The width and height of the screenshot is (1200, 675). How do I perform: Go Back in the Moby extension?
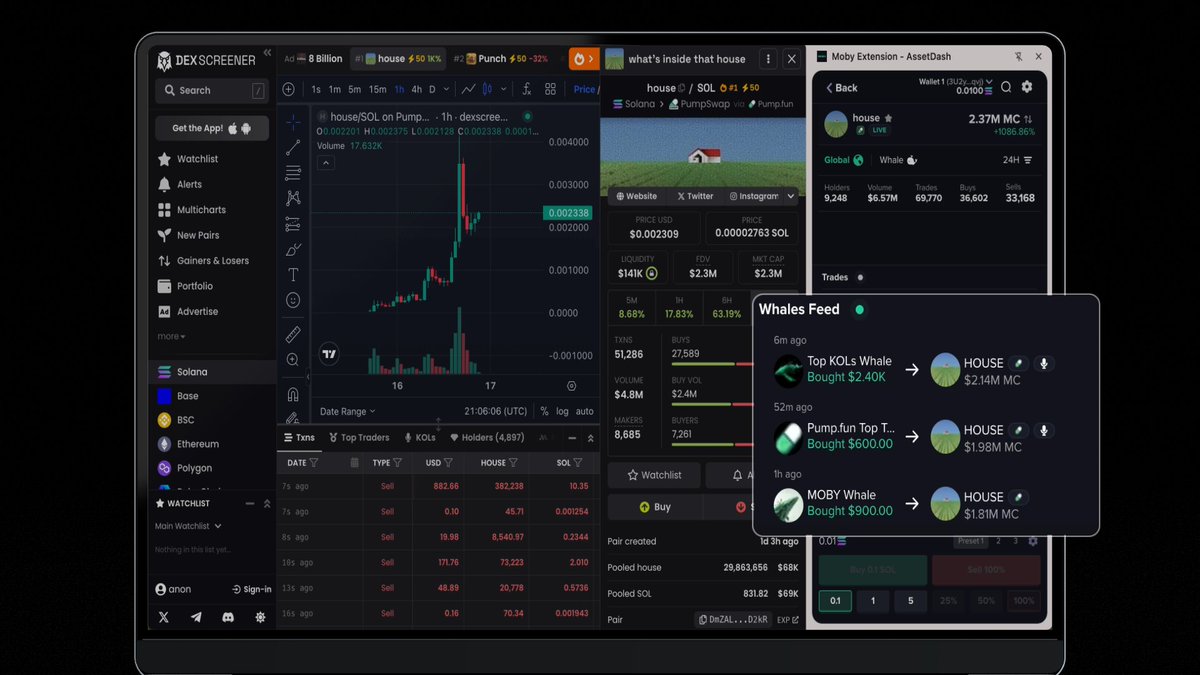[842, 88]
